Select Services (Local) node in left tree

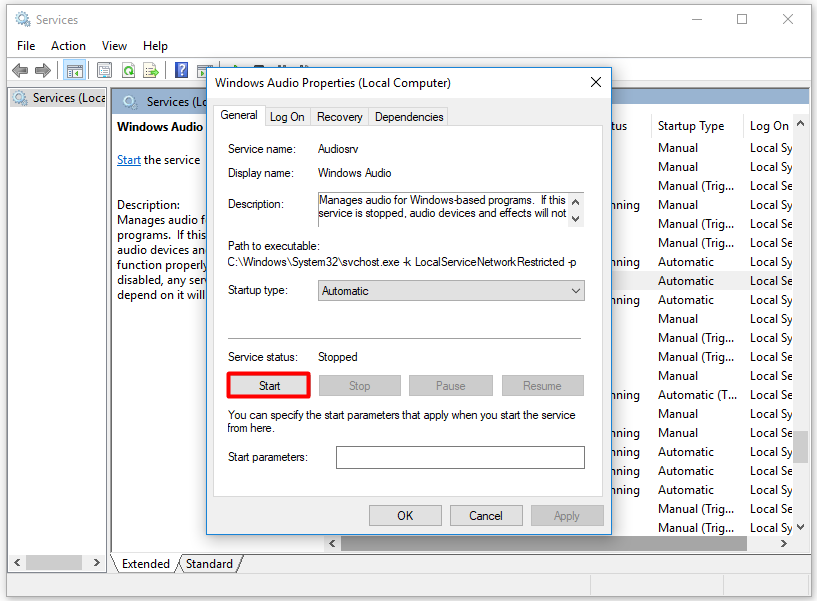(58, 98)
